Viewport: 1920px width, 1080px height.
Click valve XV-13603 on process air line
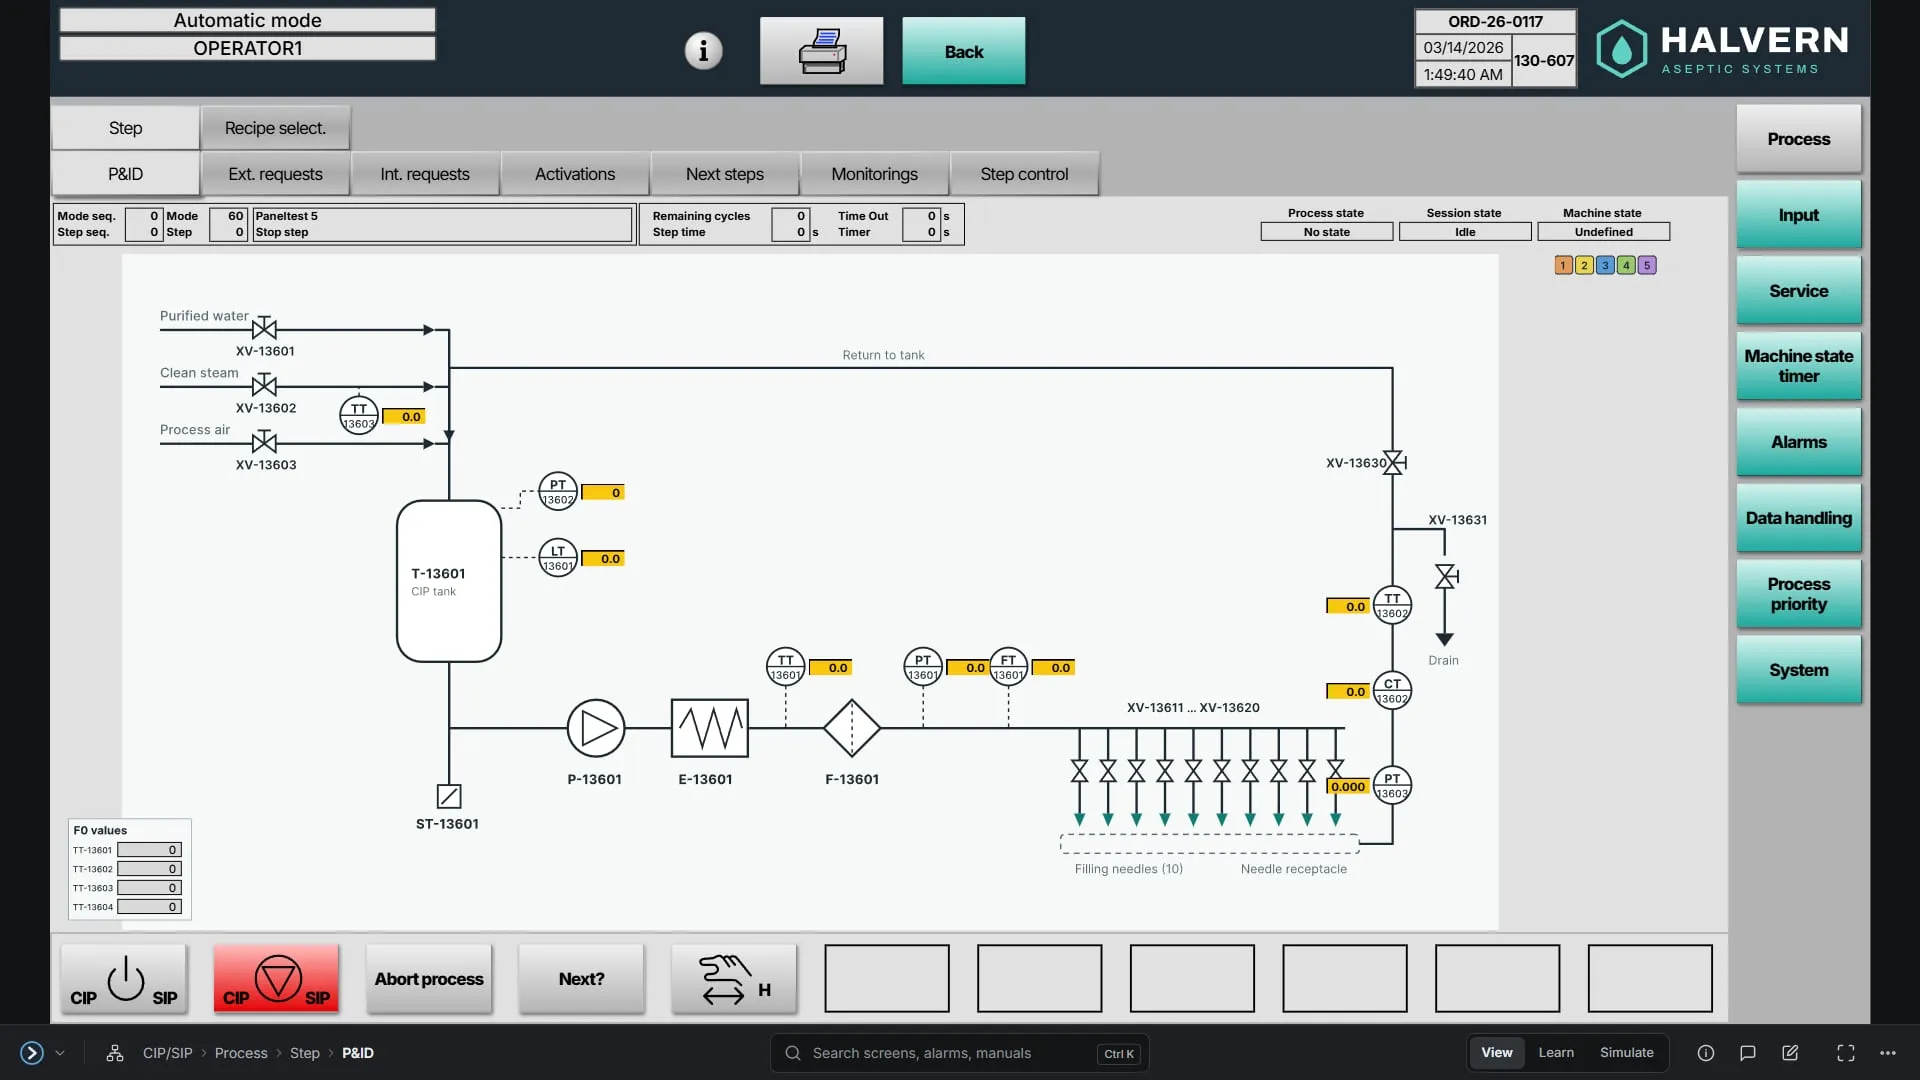[x=264, y=443]
